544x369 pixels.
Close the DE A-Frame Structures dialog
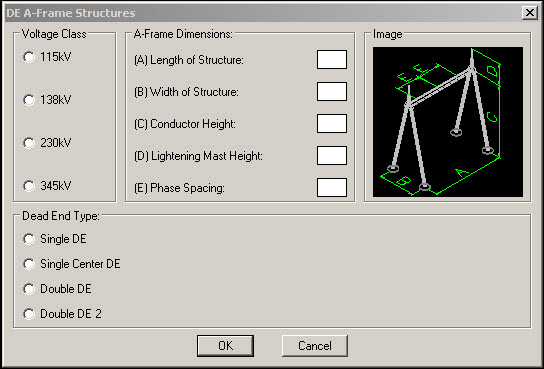tap(530, 13)
